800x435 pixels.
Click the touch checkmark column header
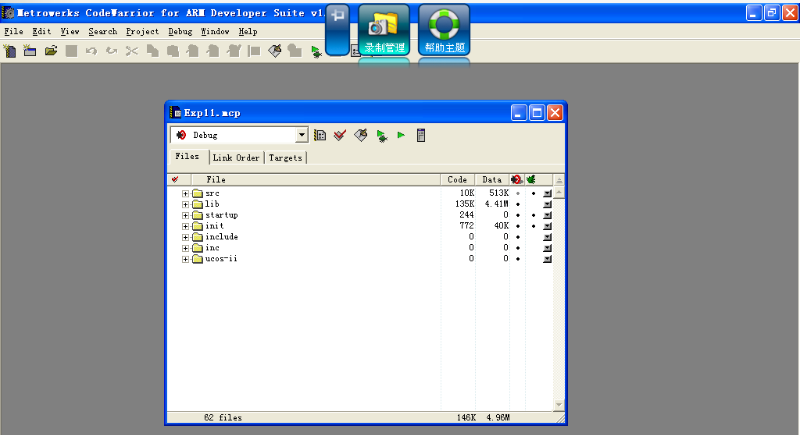[175, 180]
